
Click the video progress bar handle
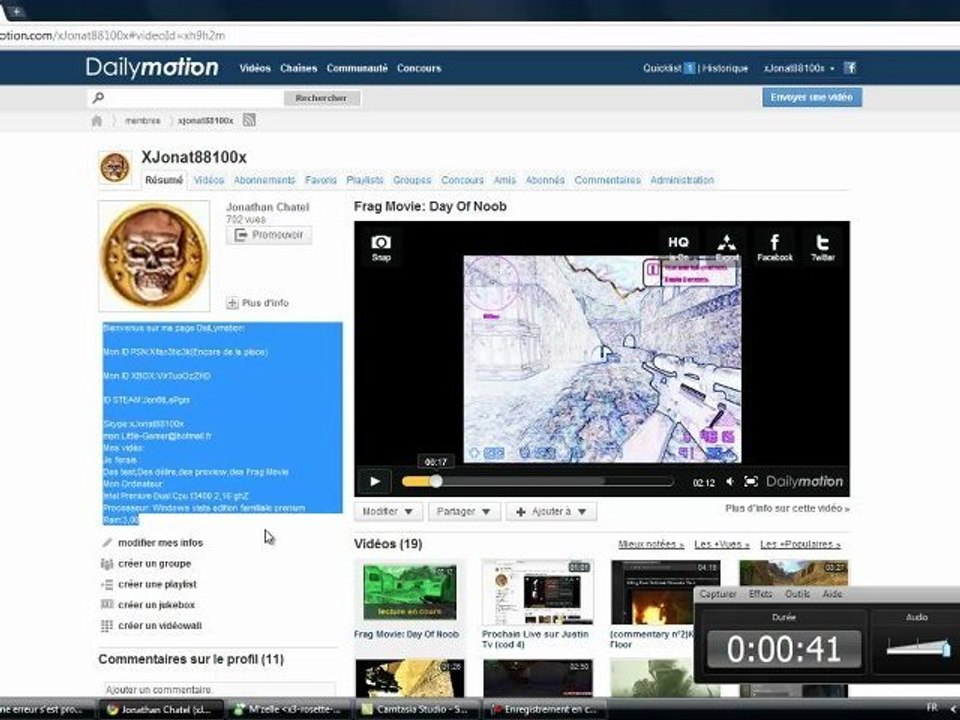(x=436, y=481)
